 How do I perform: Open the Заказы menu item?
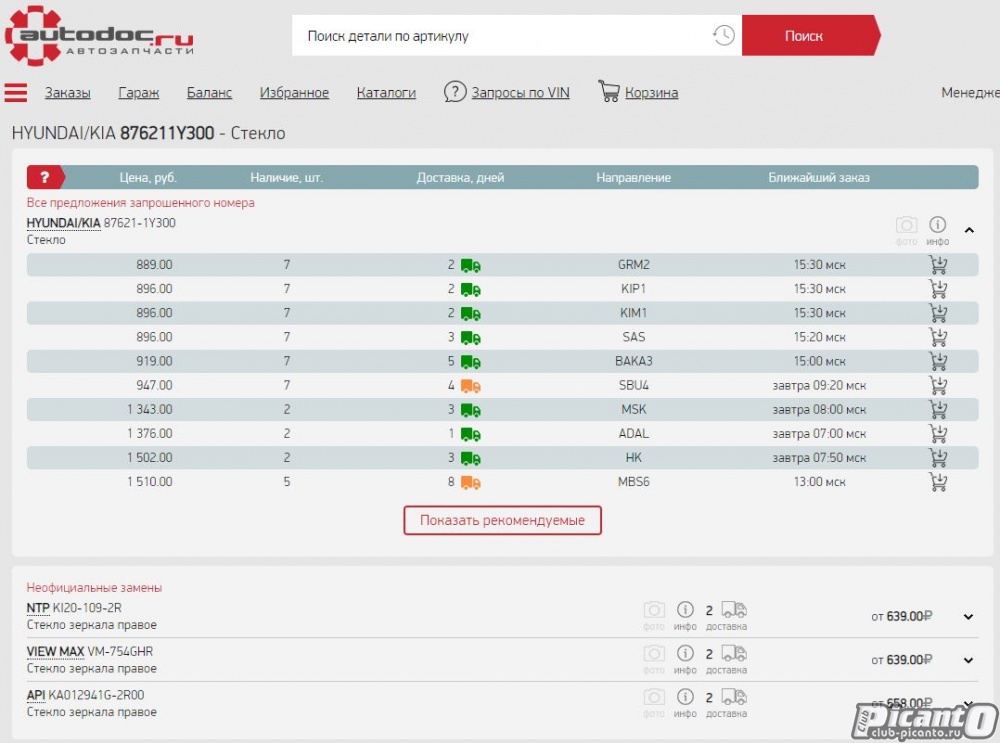click(68, 92)
